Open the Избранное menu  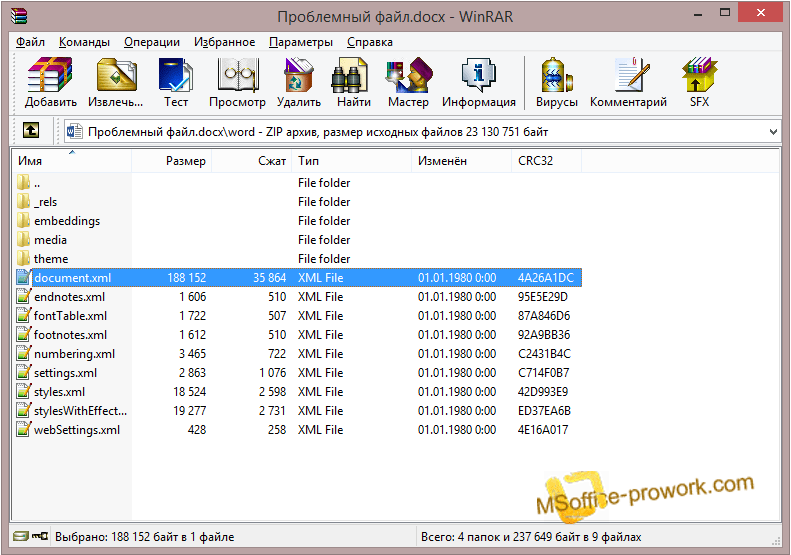click(224, 42)
